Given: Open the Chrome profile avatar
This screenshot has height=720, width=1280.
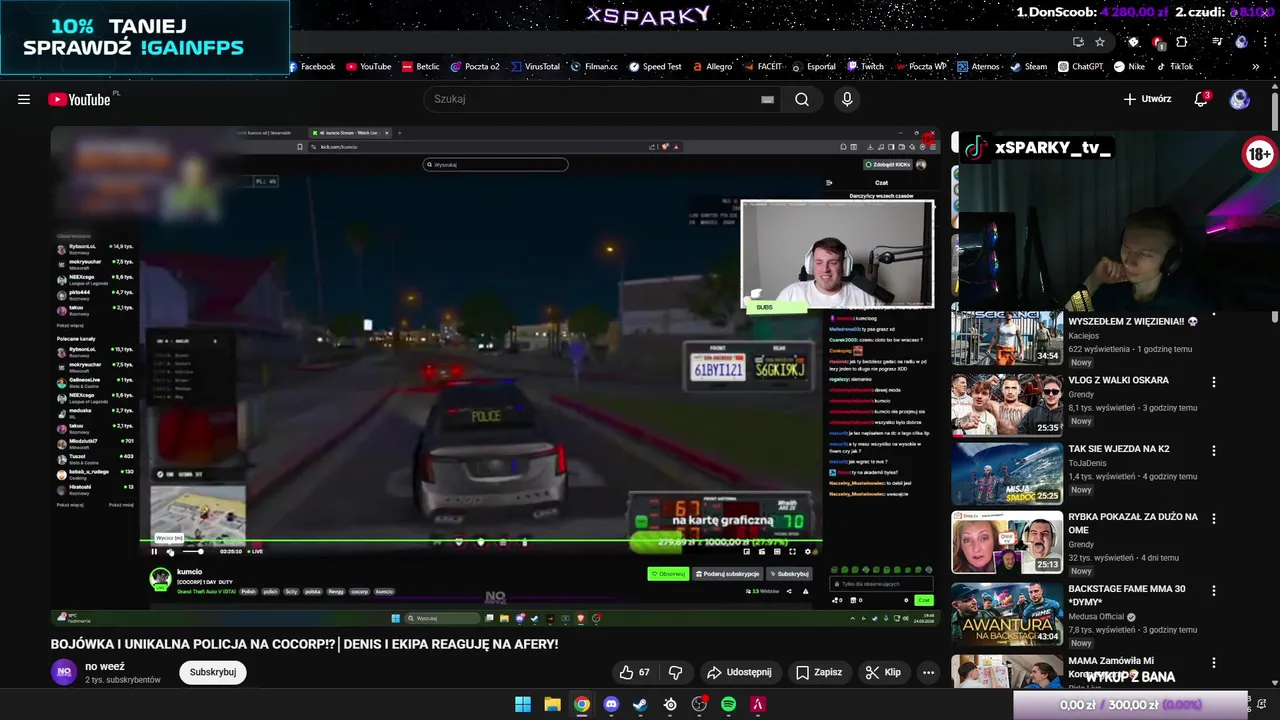Looking at the screenshot, I should coord(1241,42).
